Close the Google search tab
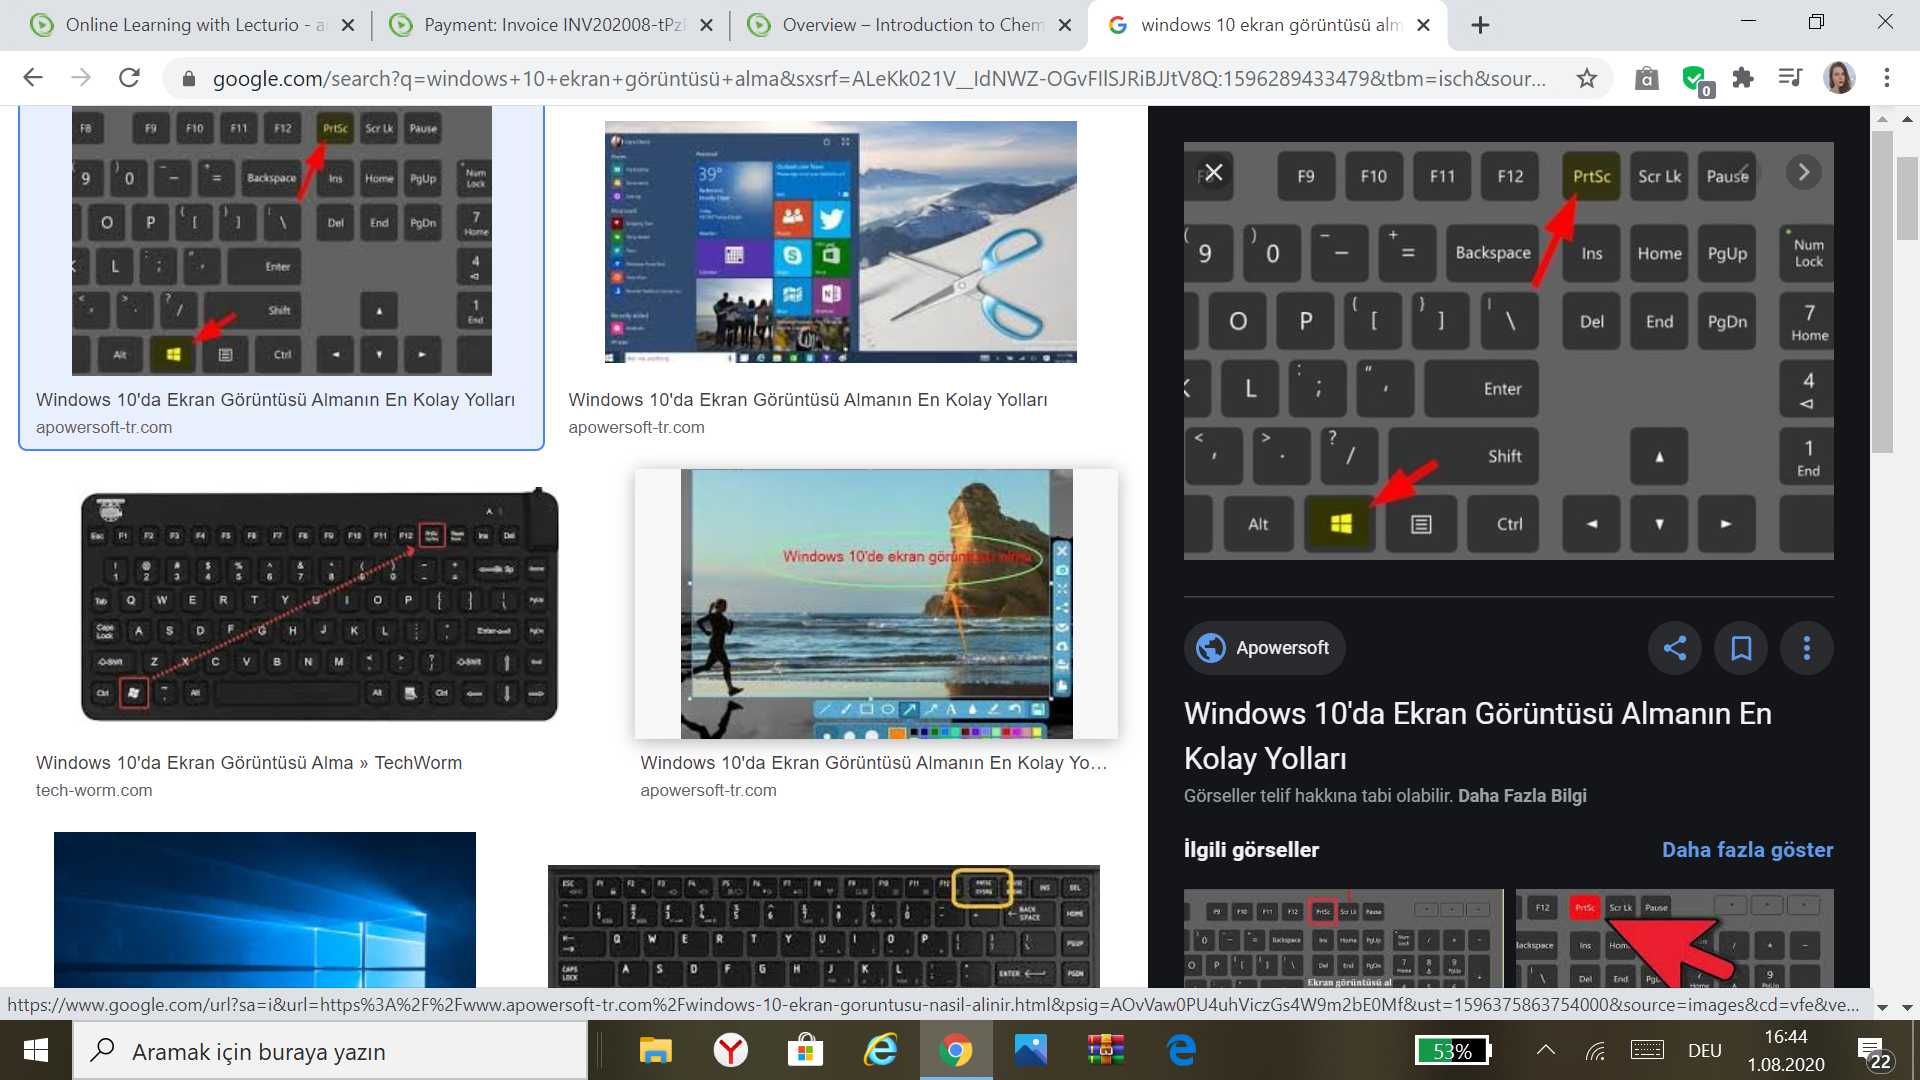 [1424, 25]
